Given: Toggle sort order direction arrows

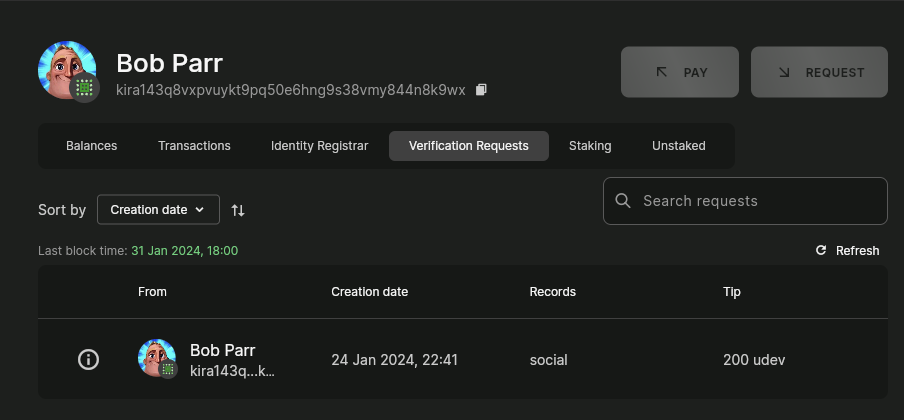Looking at the screenshot, I should pos(238,210).
